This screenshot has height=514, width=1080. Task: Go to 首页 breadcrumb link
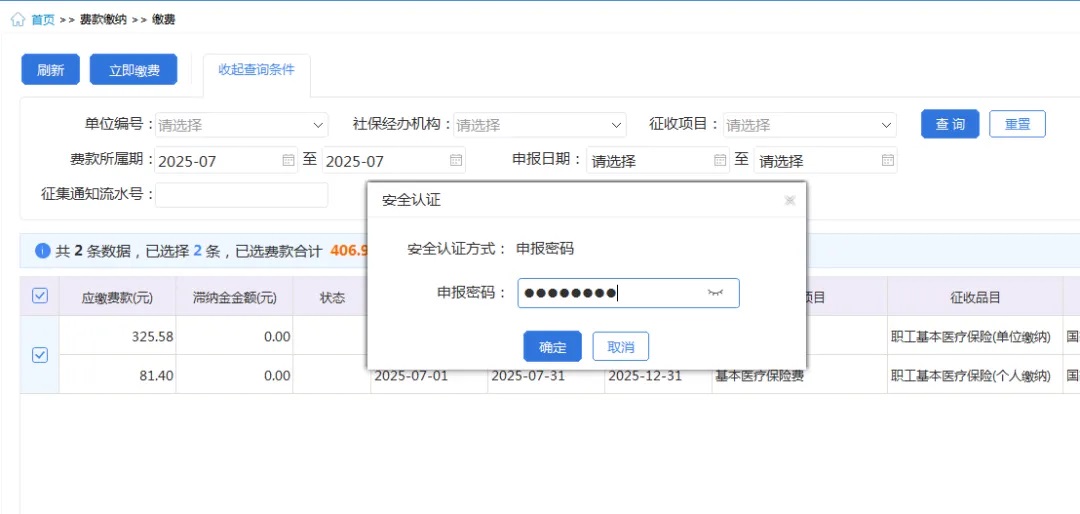tap(43, 20)
